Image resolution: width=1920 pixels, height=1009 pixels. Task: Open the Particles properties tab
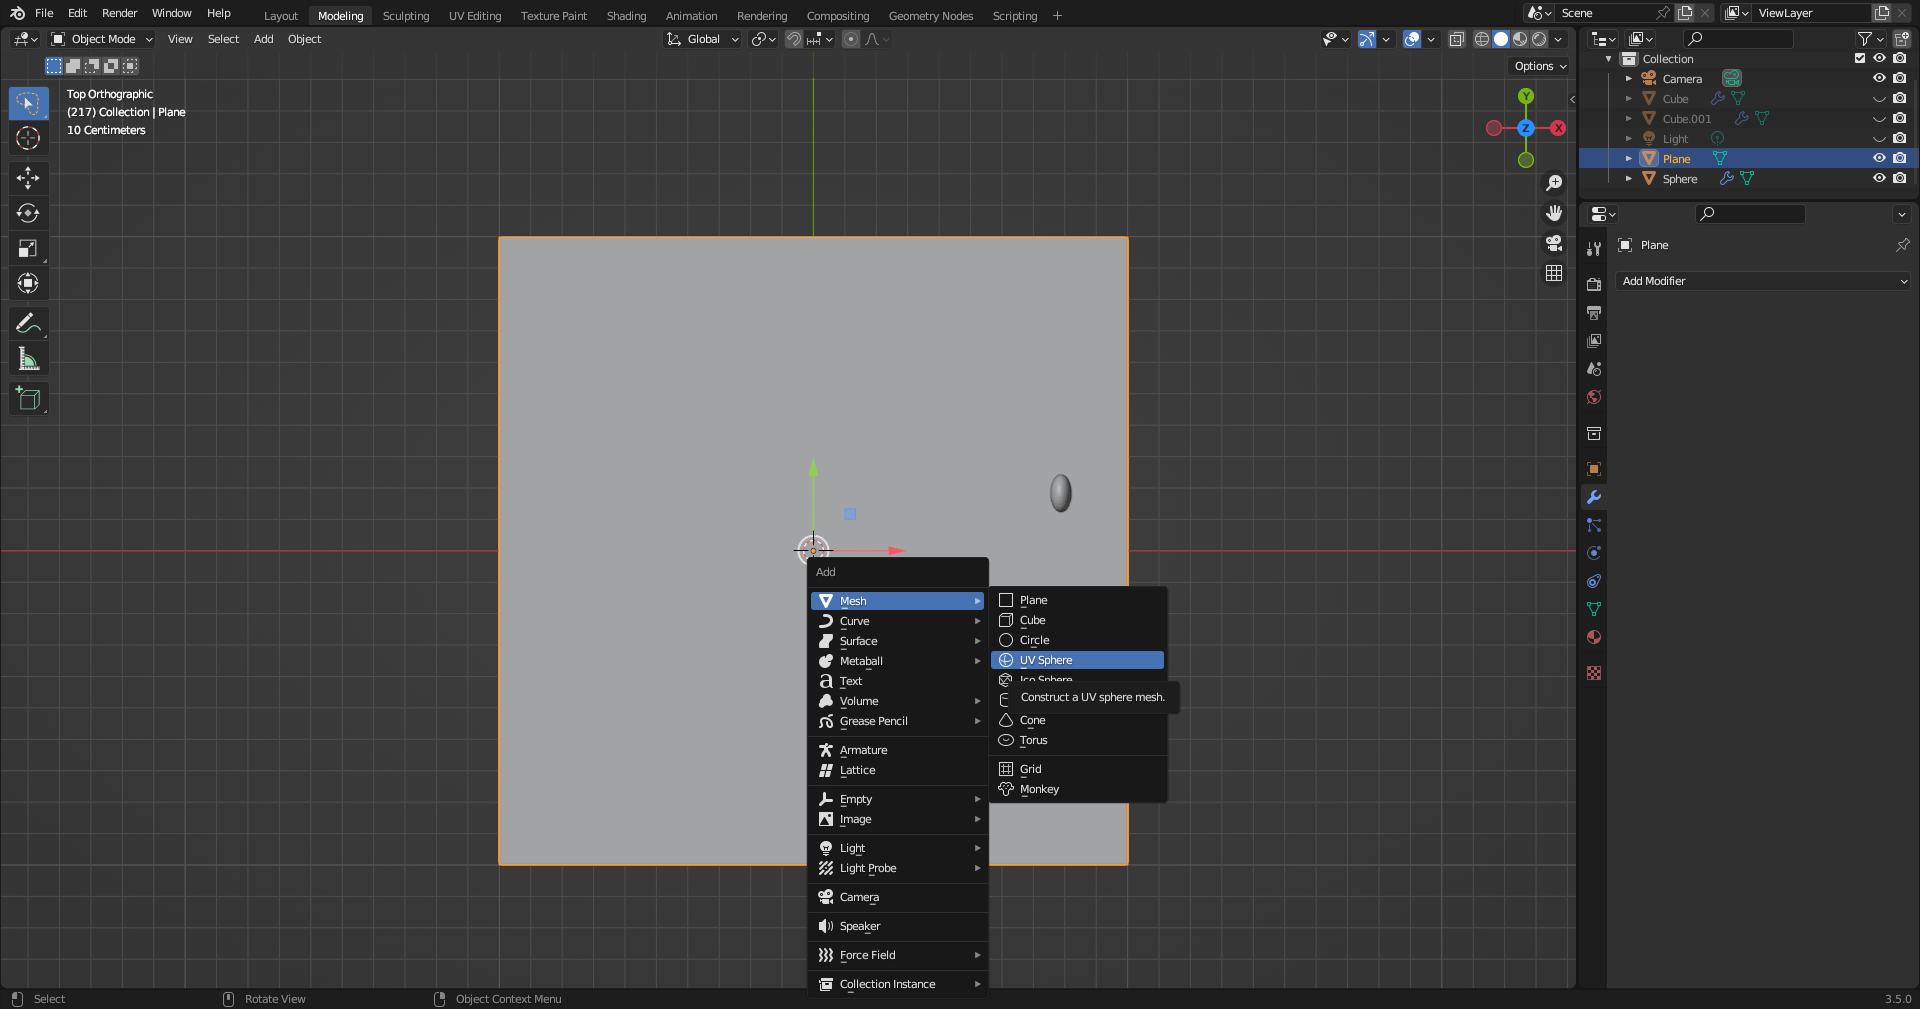click(x=1594, y=525)
